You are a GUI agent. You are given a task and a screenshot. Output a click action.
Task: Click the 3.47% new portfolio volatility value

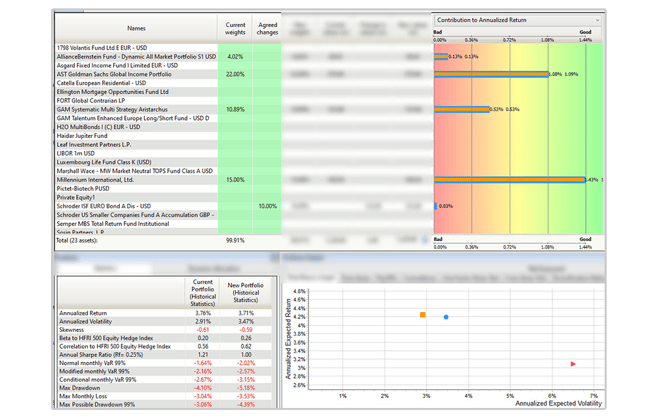246,322
